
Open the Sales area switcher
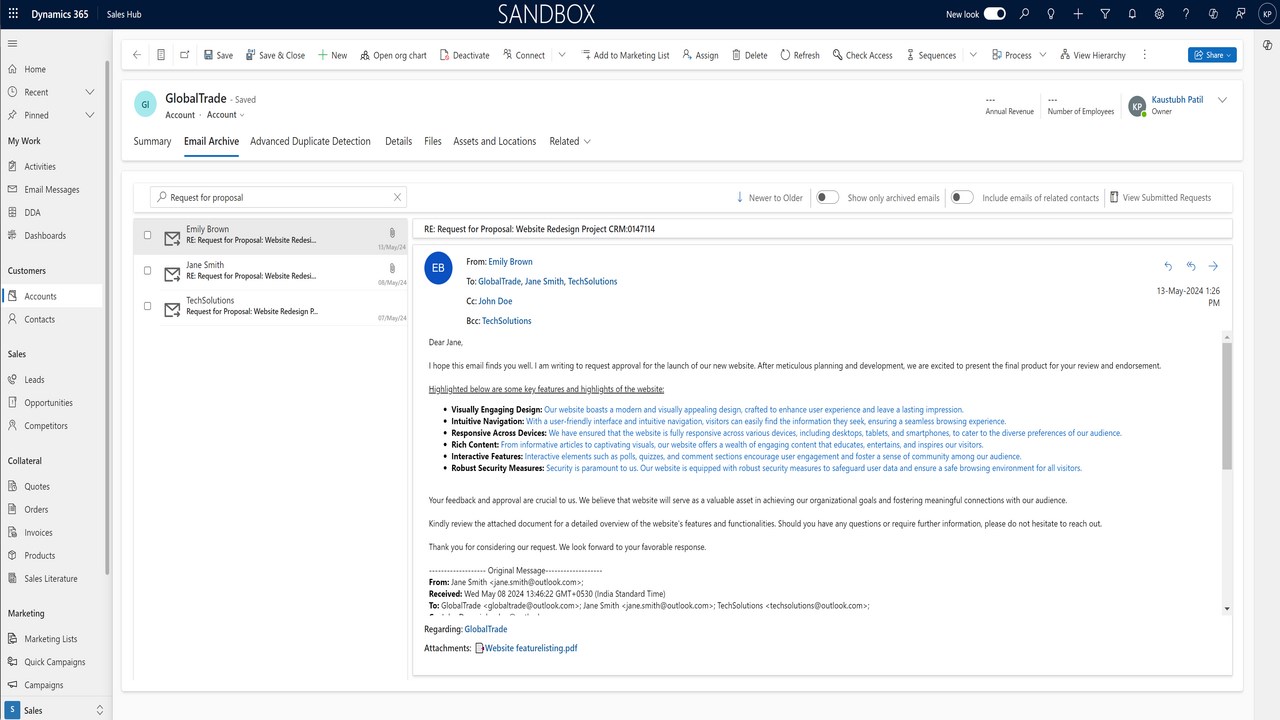[56, 710]
